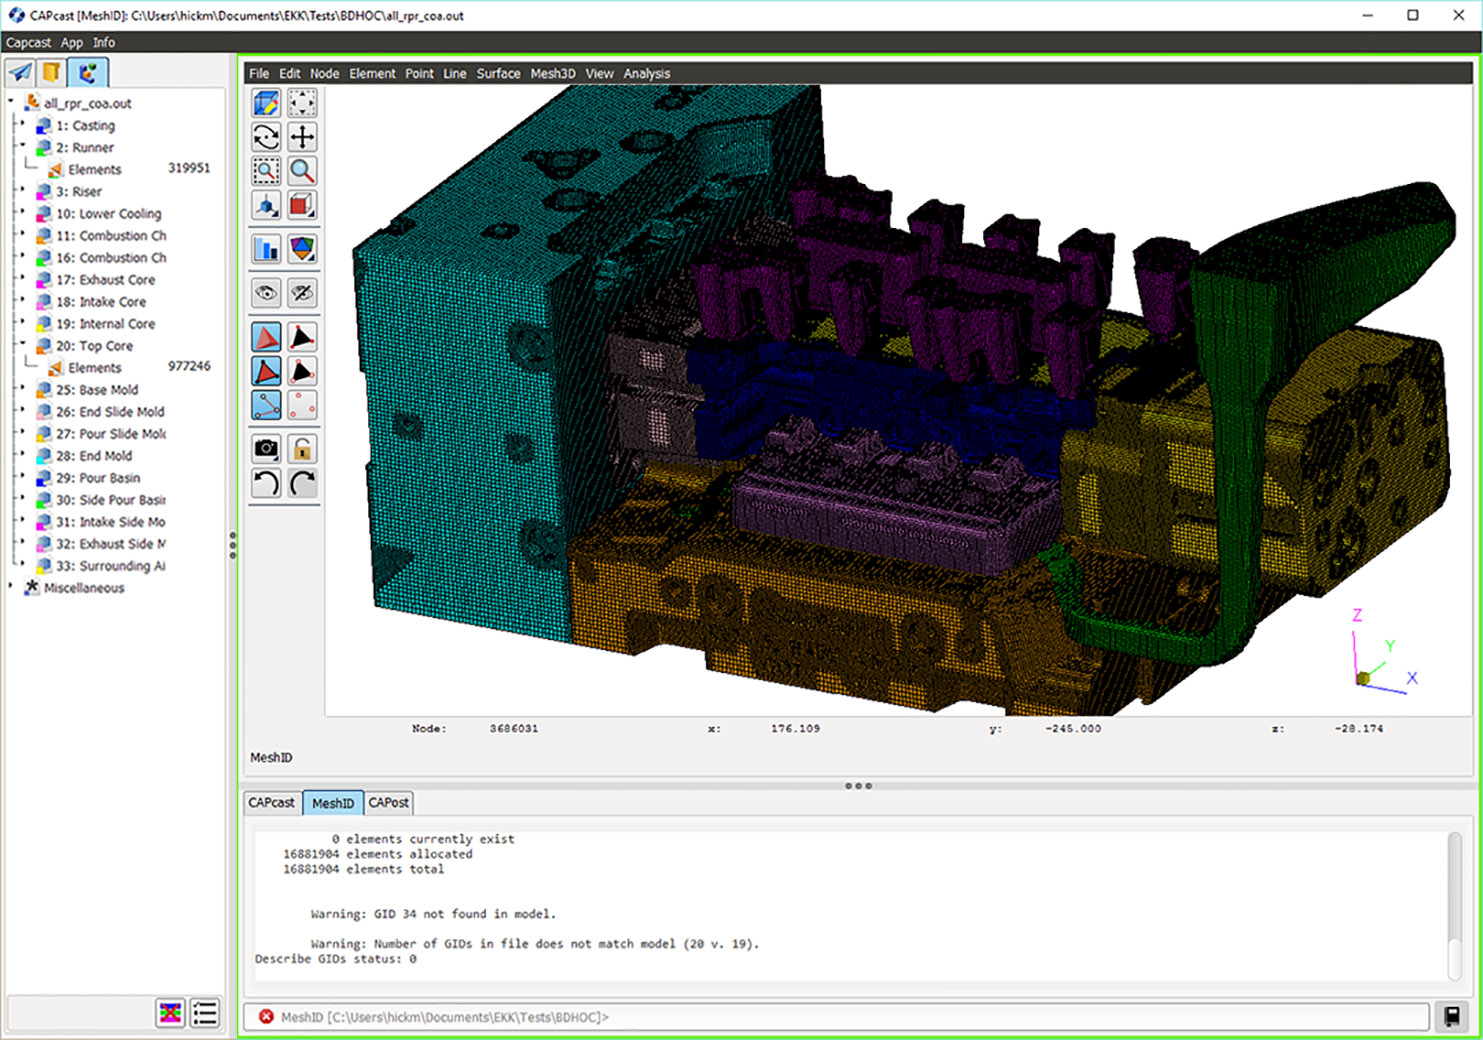Image resolution: width=1483 pixels, height=1040 pixels.
Task: Open the Analysis menu
Action: coord(647,74)
